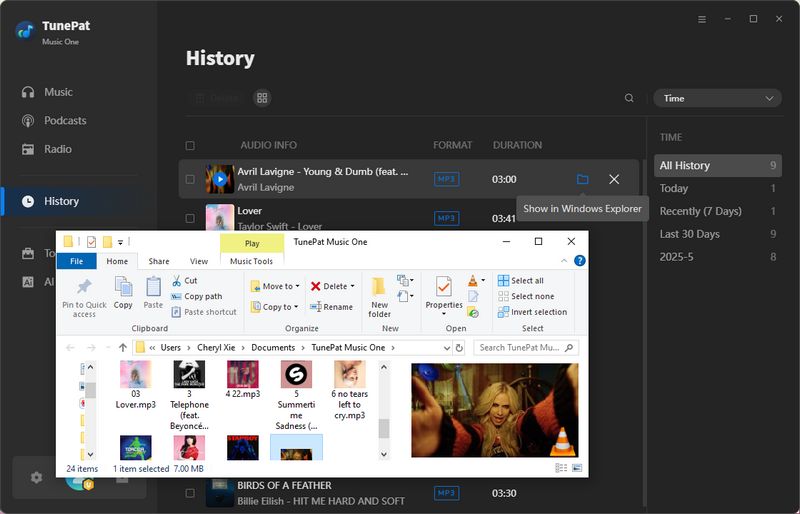800x514 pixels.
Task: Check the Lover track checkbox
Action: [190, 217]
